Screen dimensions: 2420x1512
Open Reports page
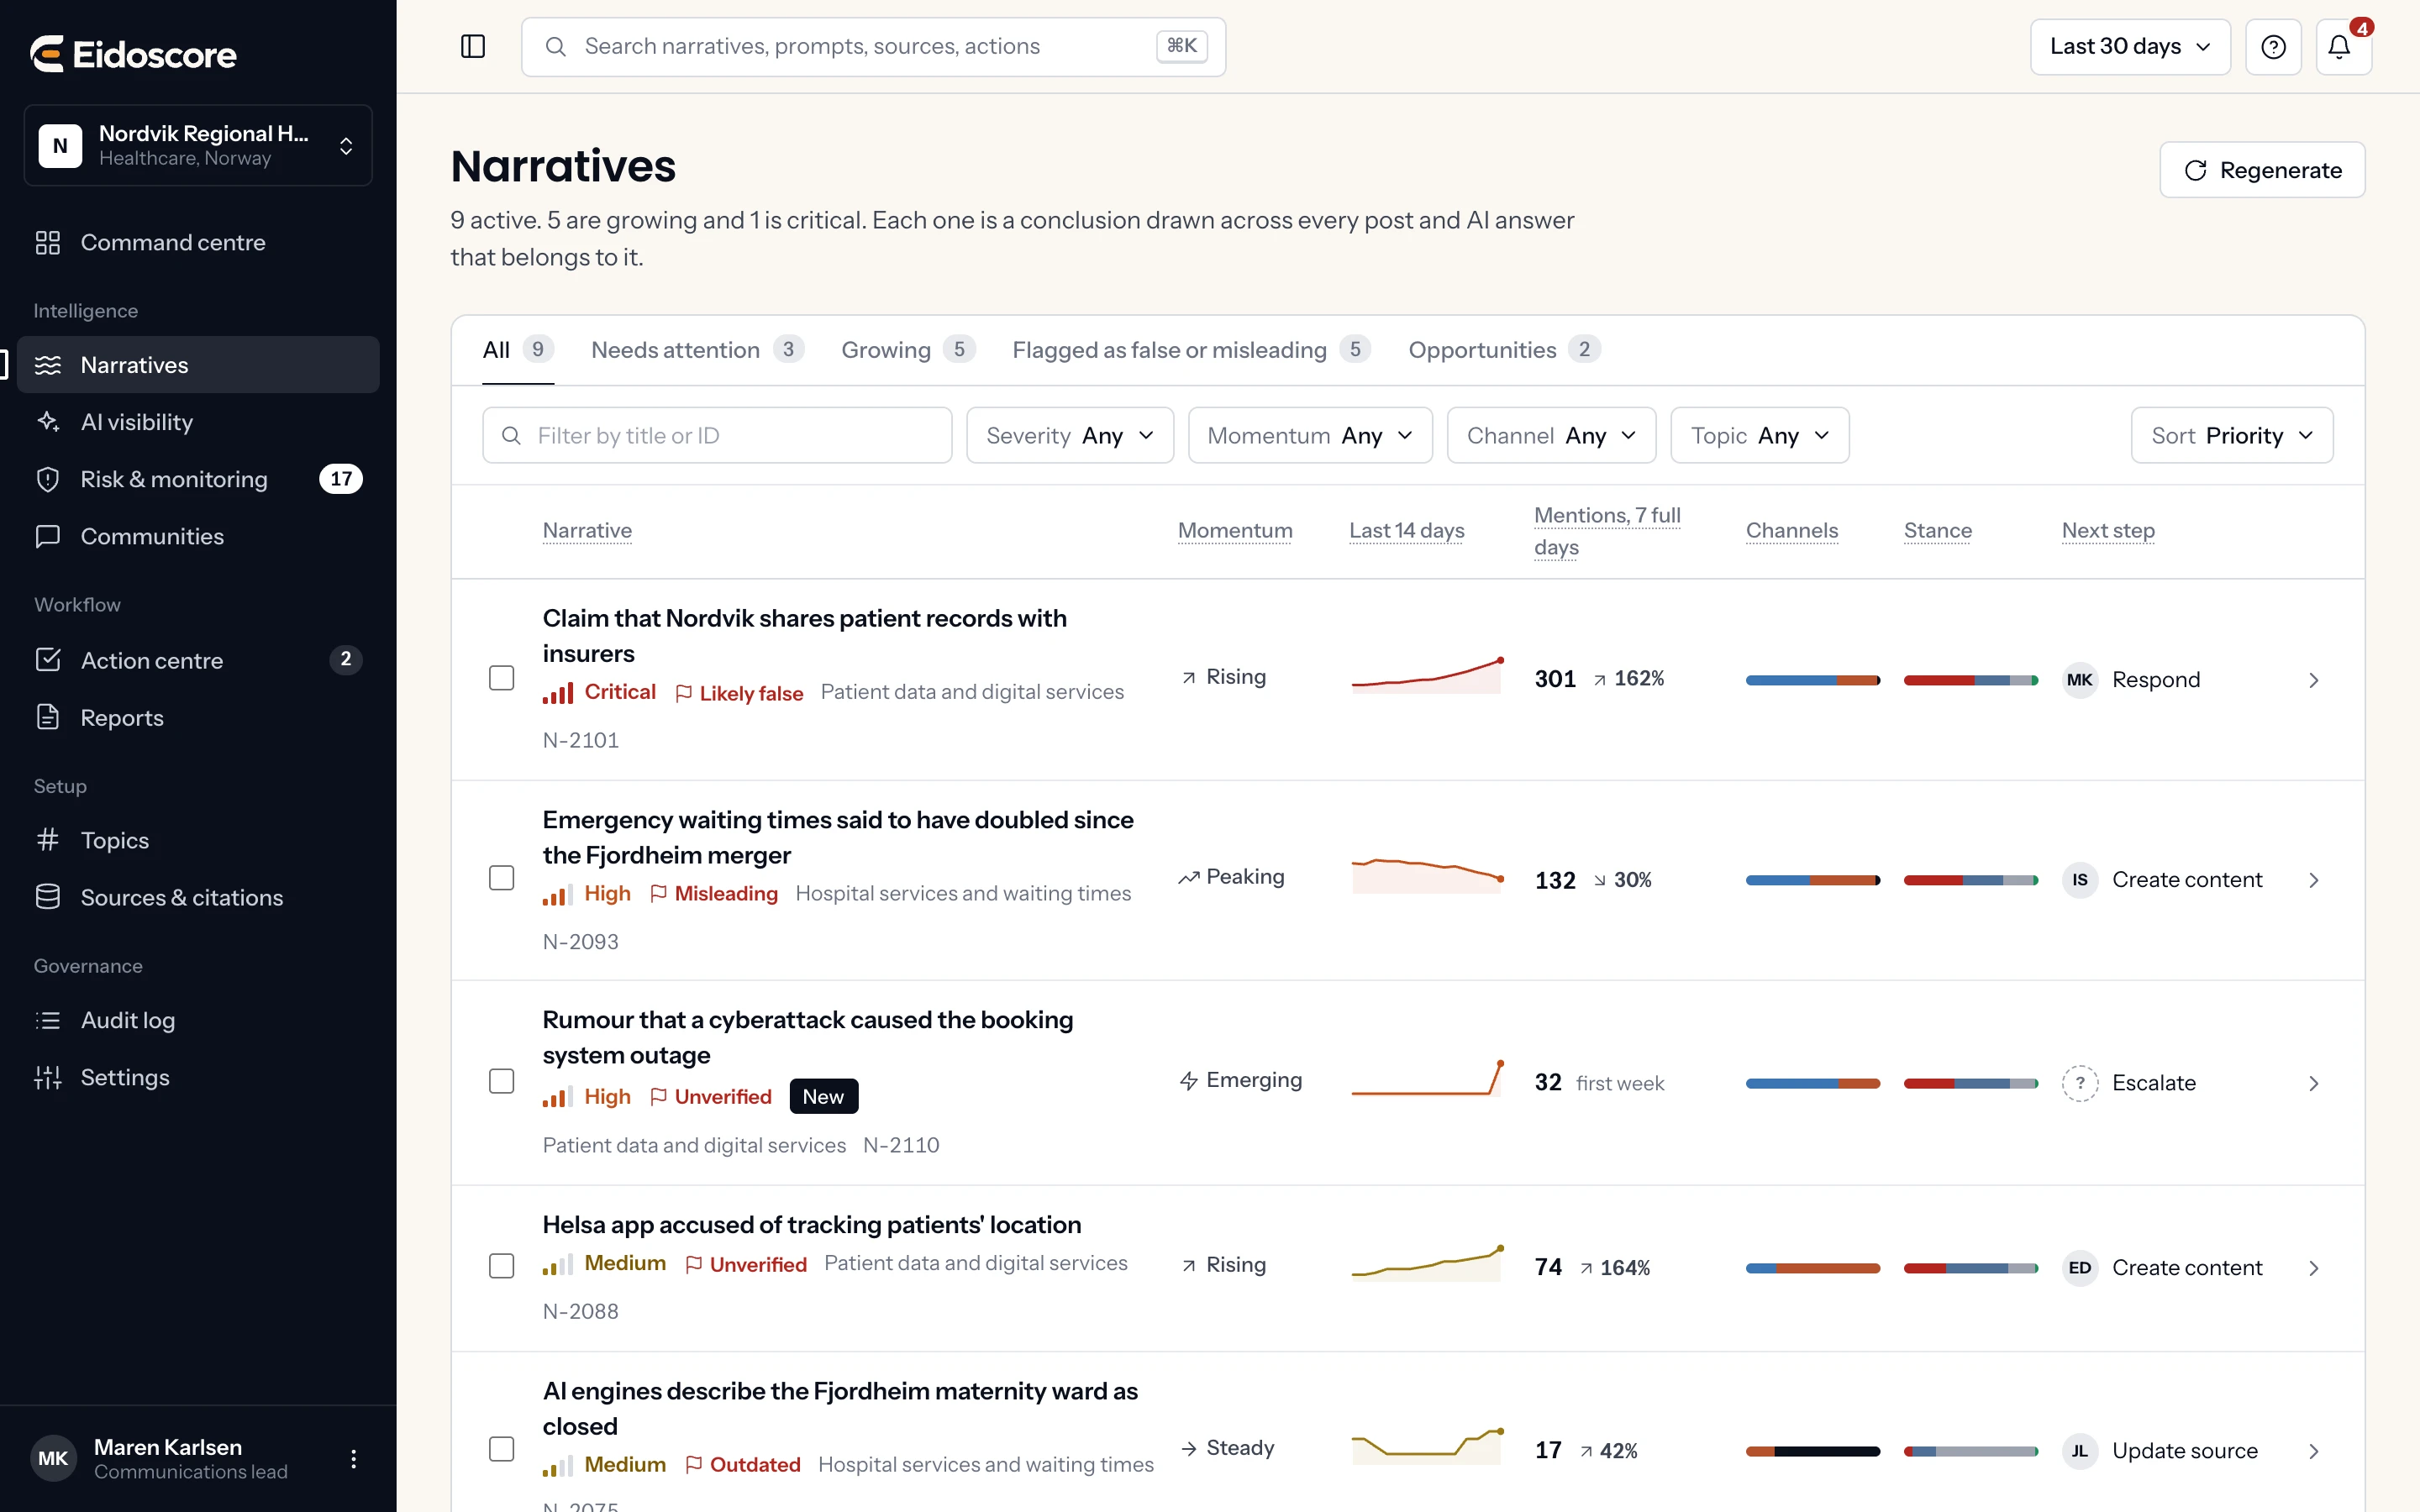click(x=198, y=717)
